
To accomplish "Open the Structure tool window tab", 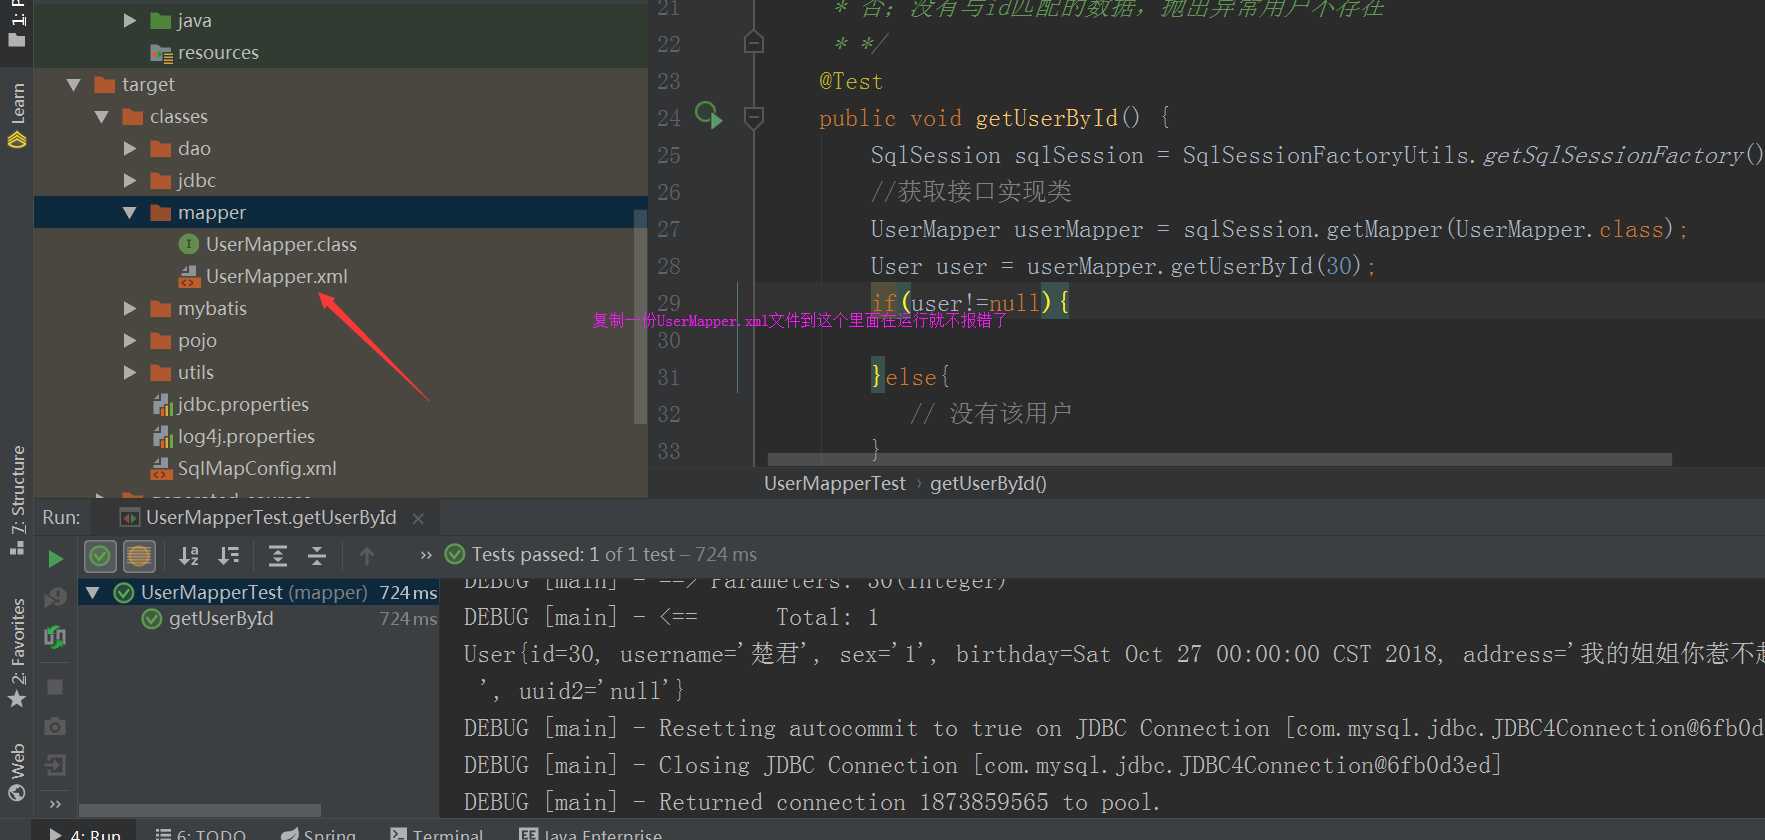I will pos(17,499).
